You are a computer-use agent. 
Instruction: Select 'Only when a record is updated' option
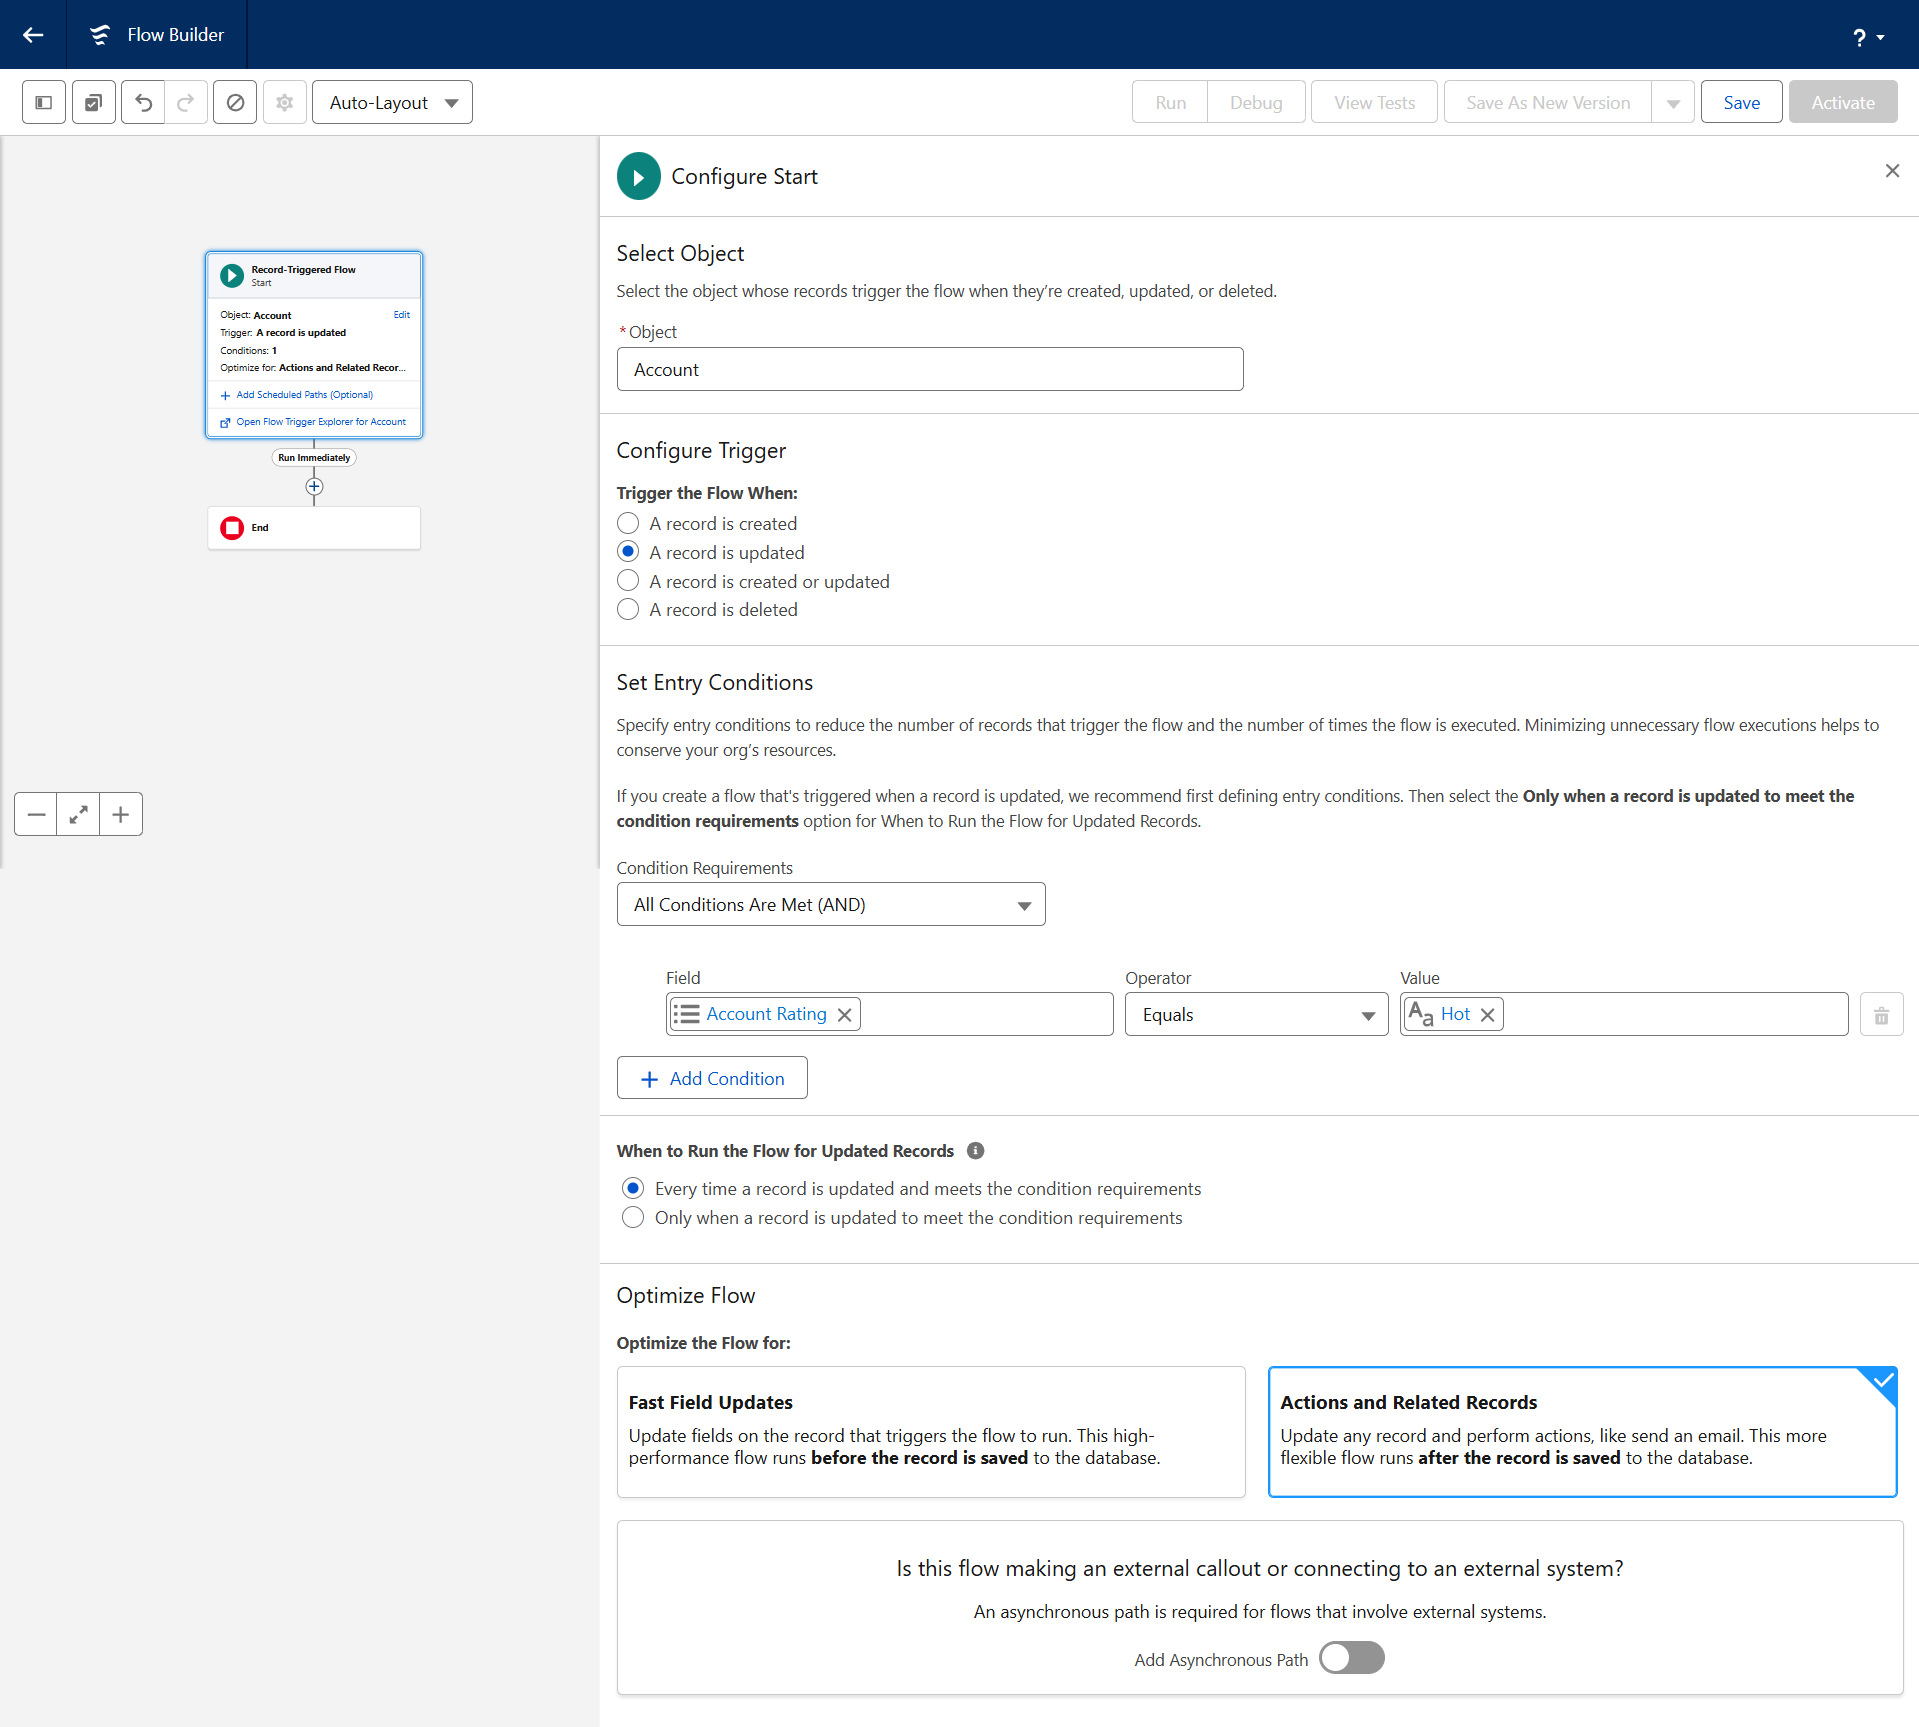click(x=633, y=1217)
